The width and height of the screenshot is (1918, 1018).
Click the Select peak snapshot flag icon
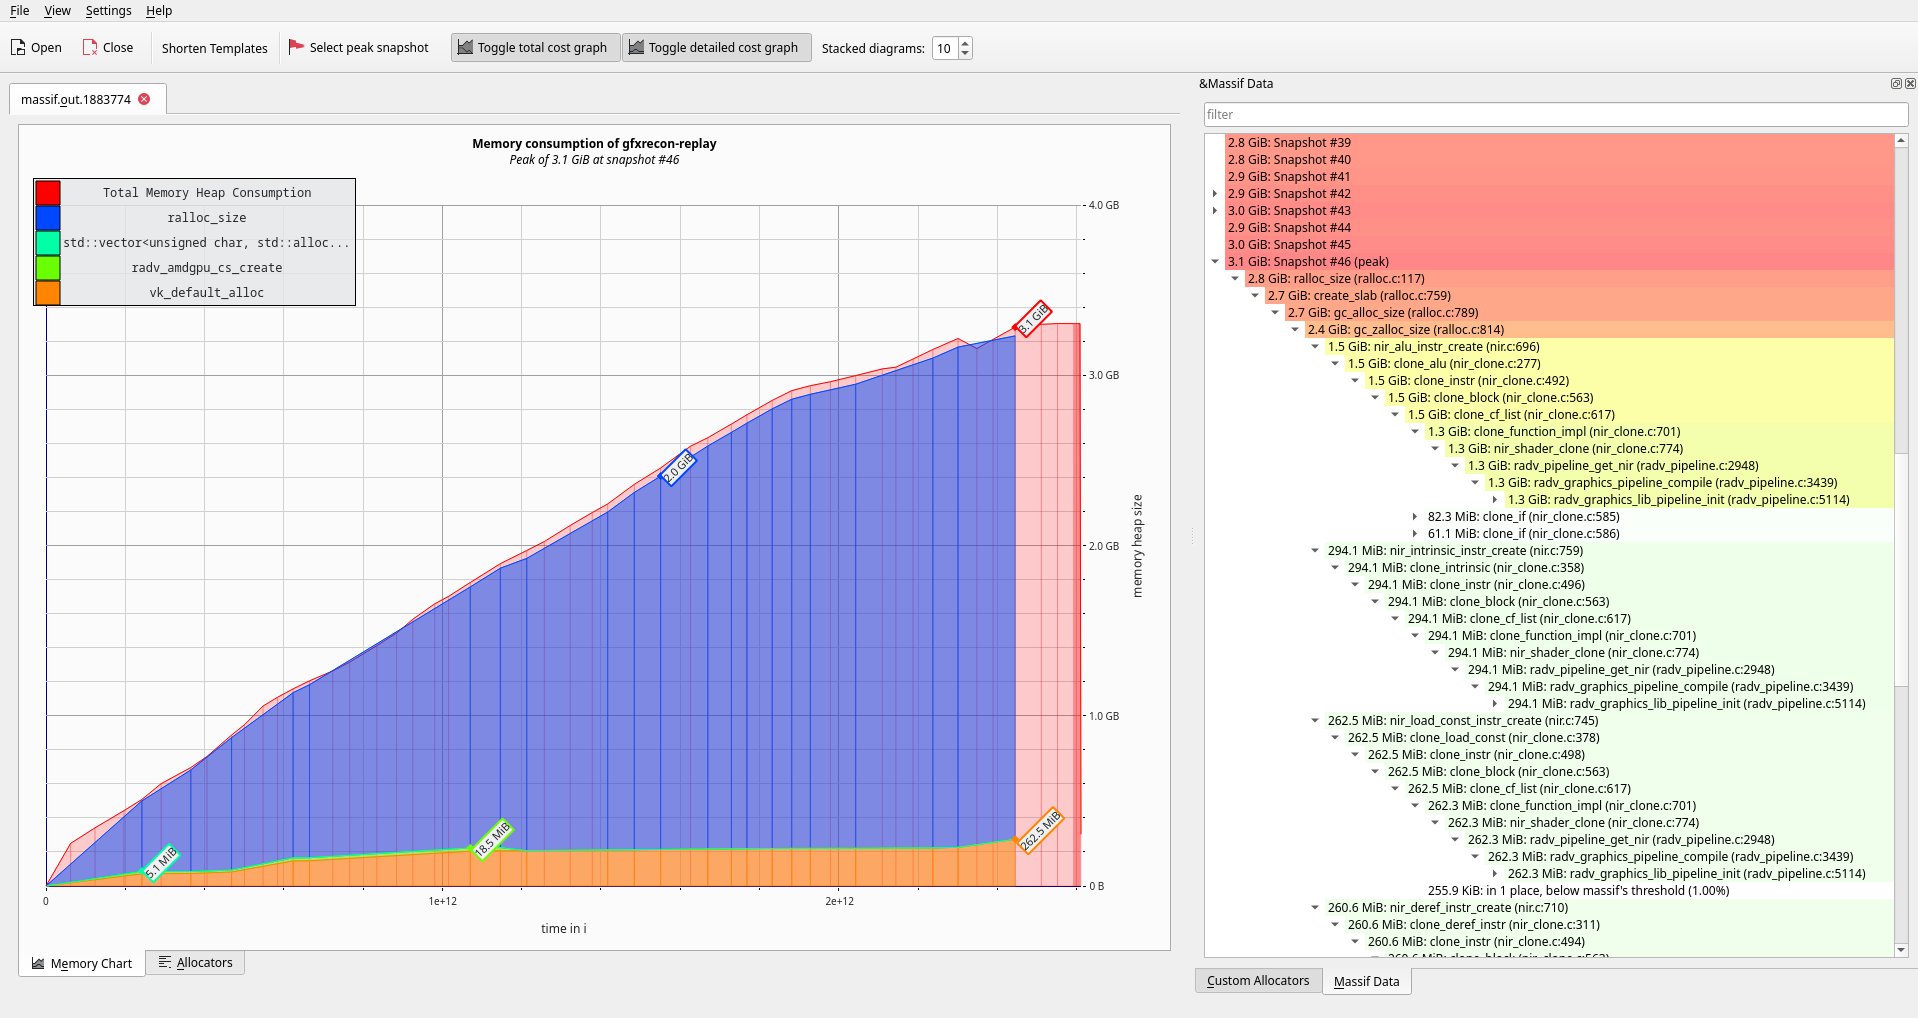[x=296, y=47]
